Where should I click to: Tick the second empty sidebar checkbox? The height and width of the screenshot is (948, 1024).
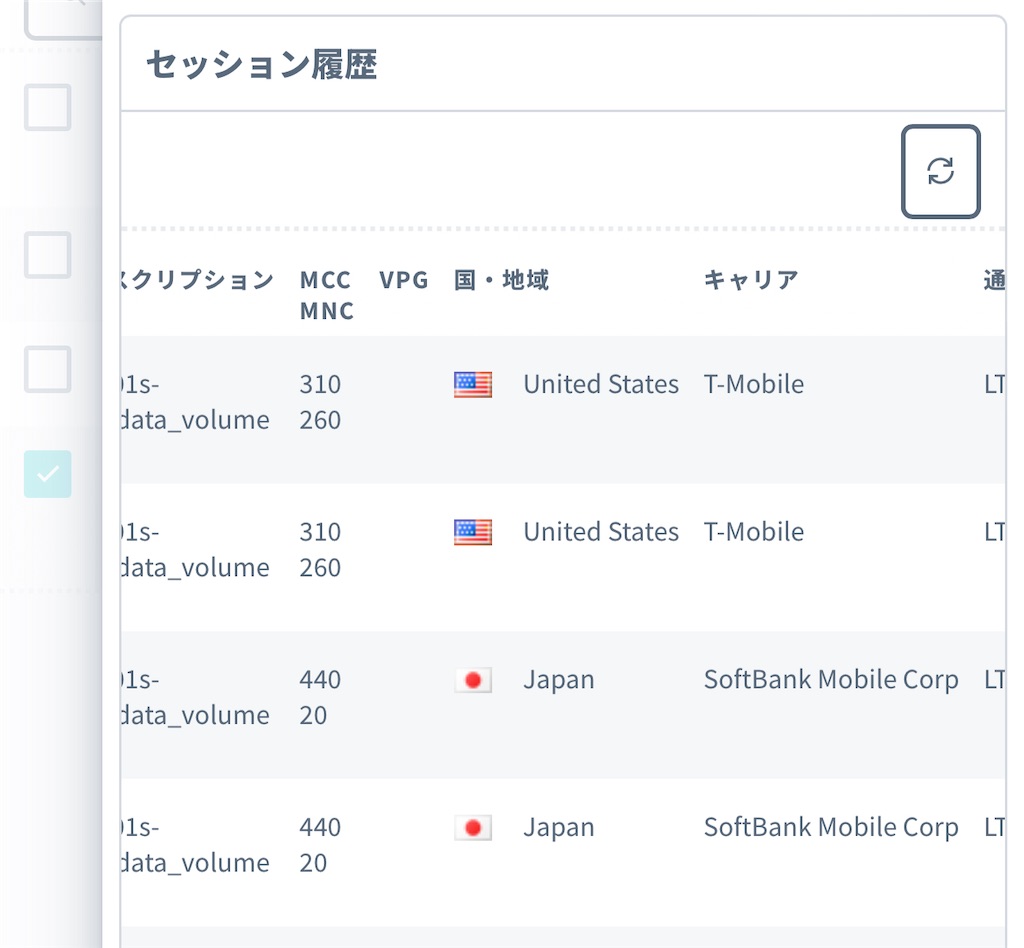point(48,255)
